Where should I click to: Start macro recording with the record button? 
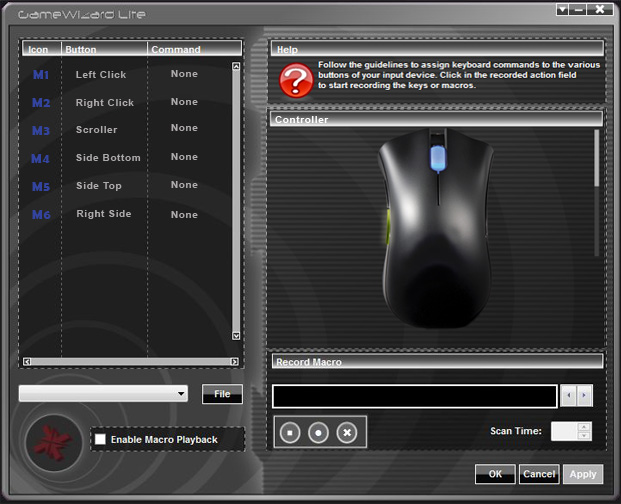318,432
